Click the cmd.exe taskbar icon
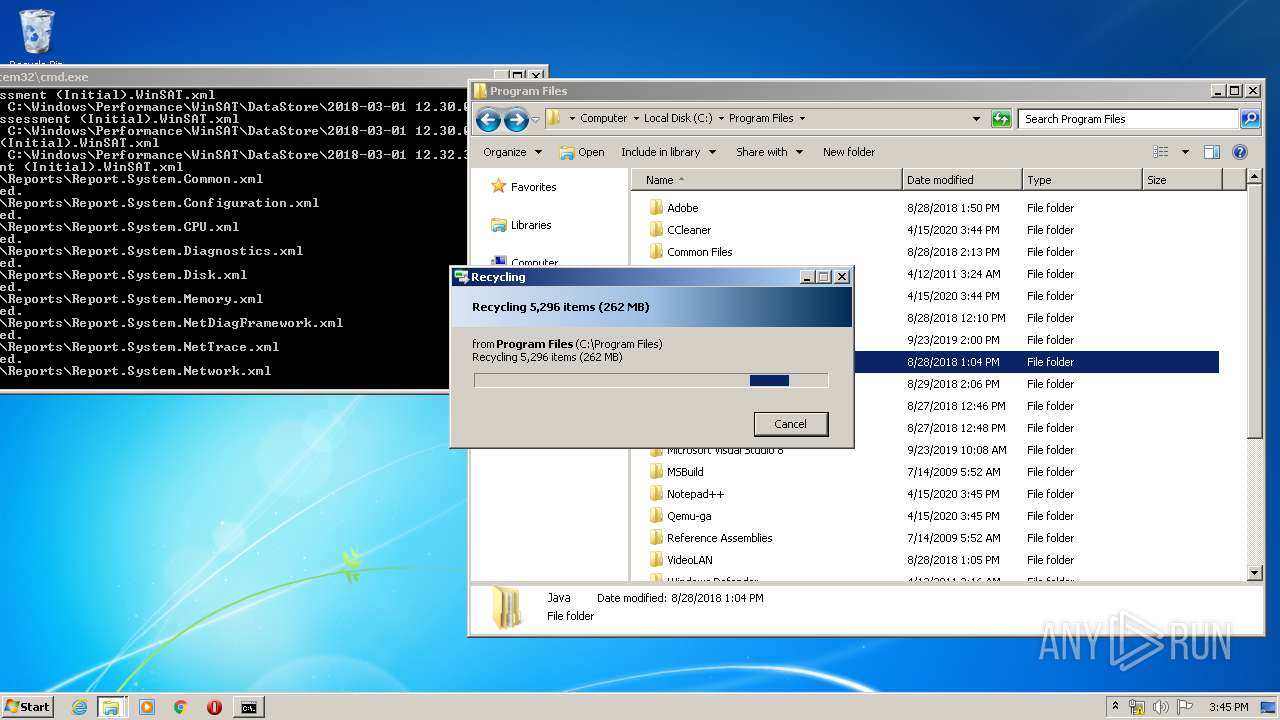The height and width of the screenshot is (720, 1280). click(248, 707)
